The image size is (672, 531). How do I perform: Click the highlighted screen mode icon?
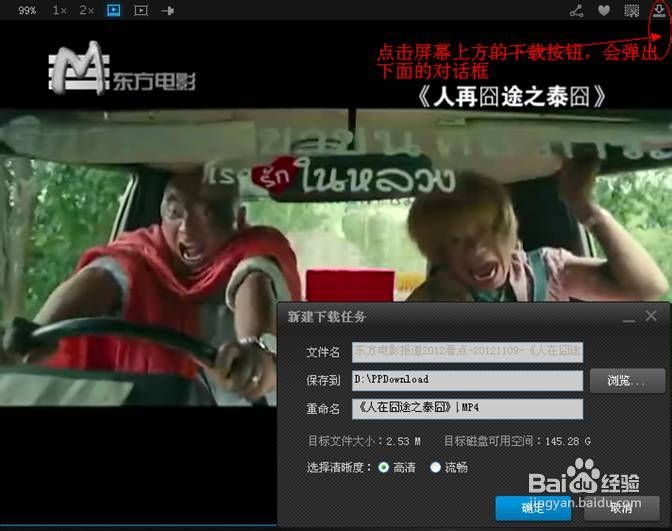[114, 10]
